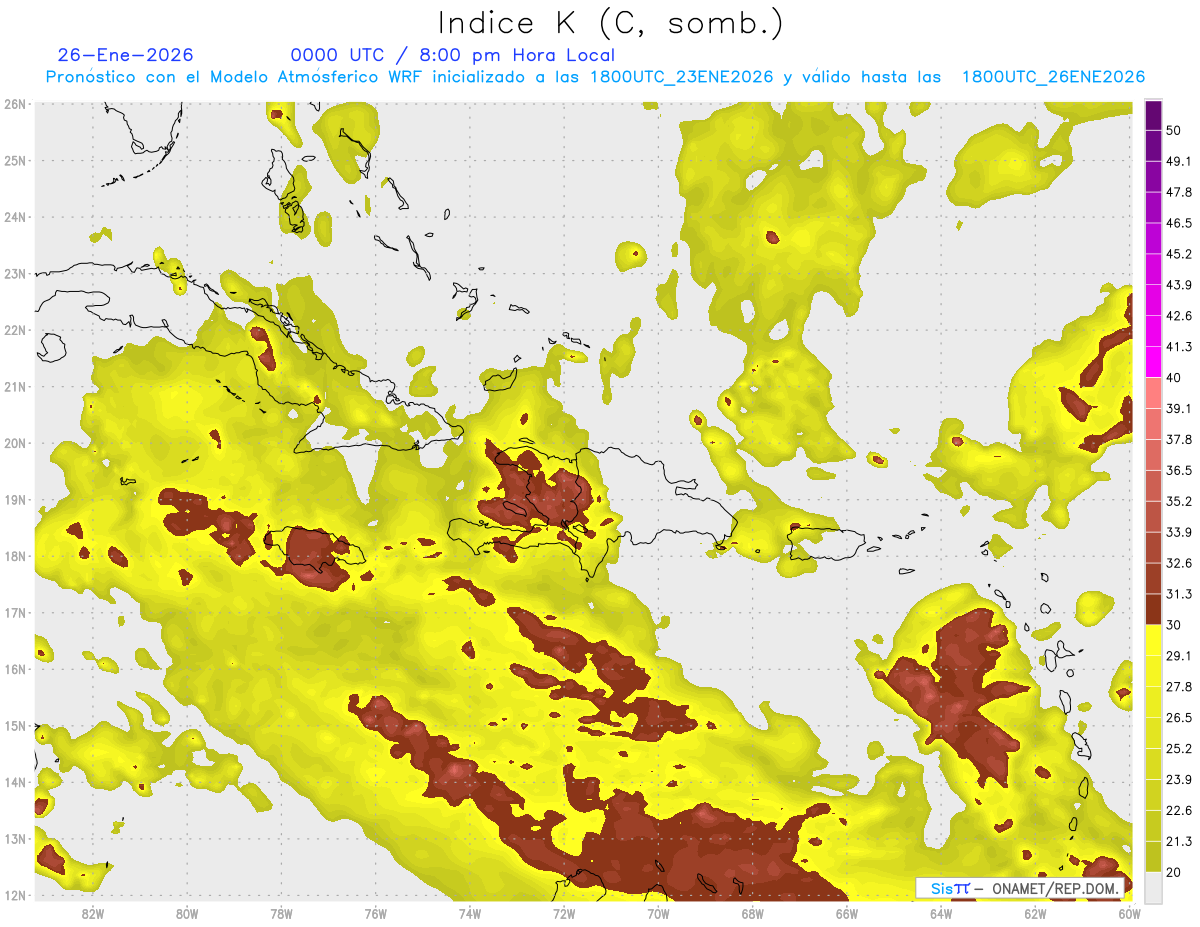Click the latitude label '17N'
This screenshot has width=1200, height=927.
(x=14, y=612)
